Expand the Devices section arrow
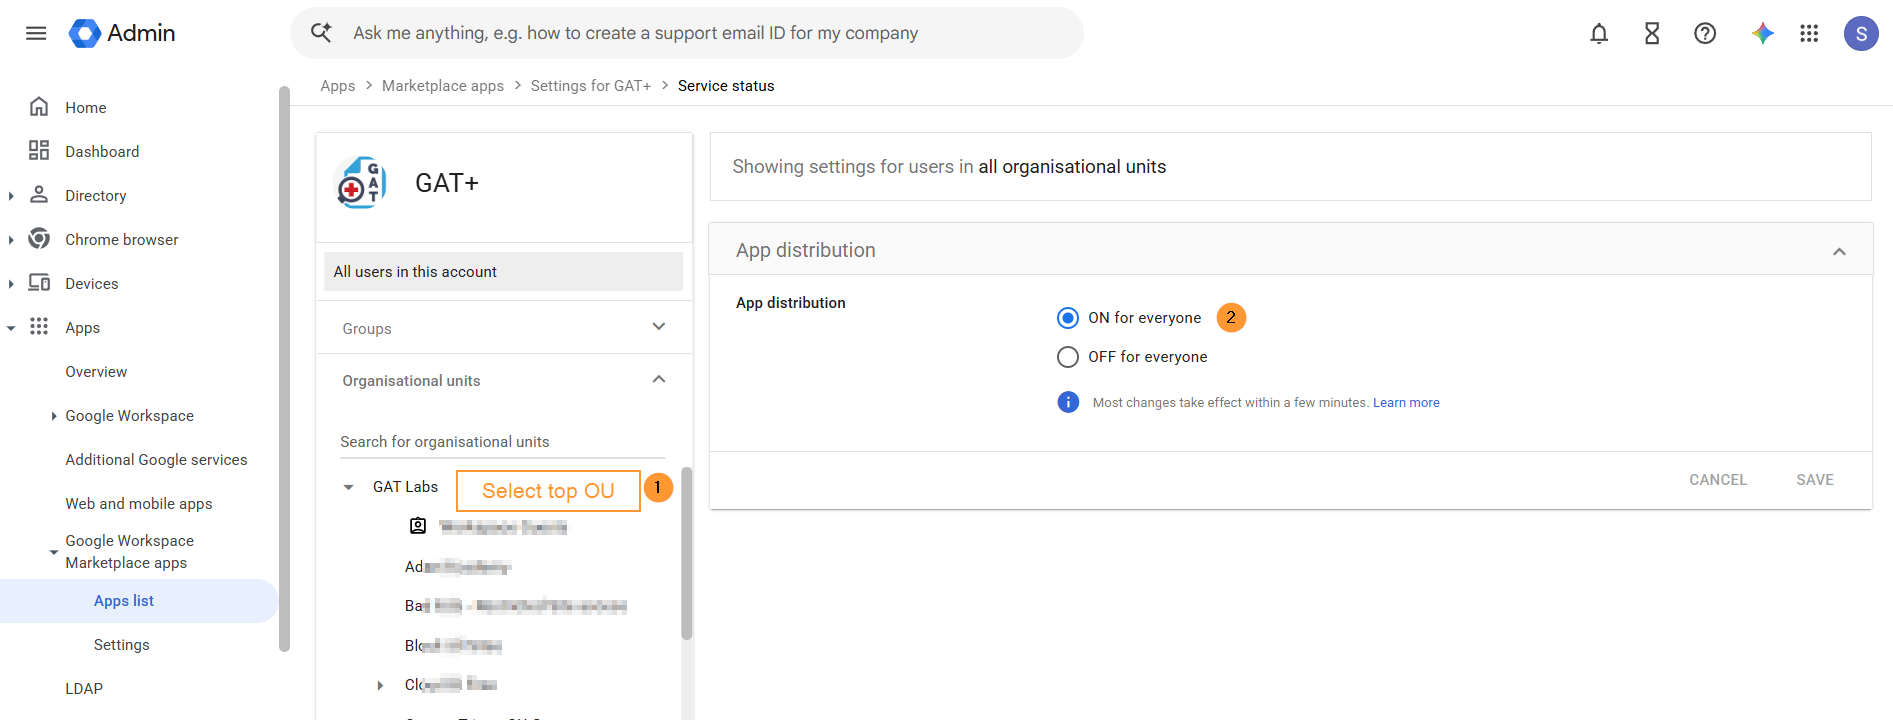Image resolution: width=1893 pixels, height=720 pixels. point(11,284)
